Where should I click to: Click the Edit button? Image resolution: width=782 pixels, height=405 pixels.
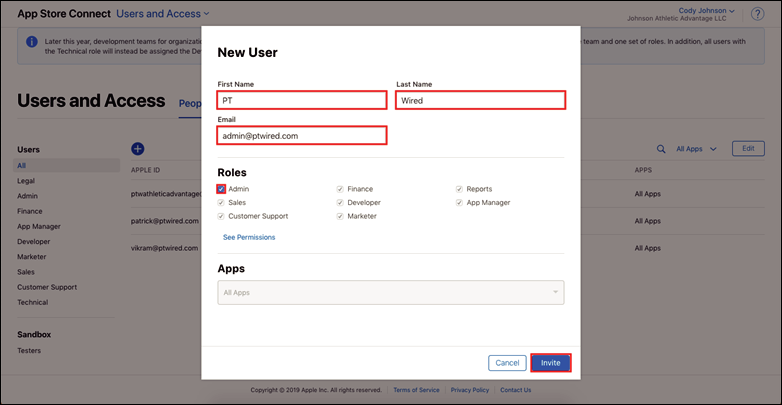pyautogui.click(x=748, y=149)
